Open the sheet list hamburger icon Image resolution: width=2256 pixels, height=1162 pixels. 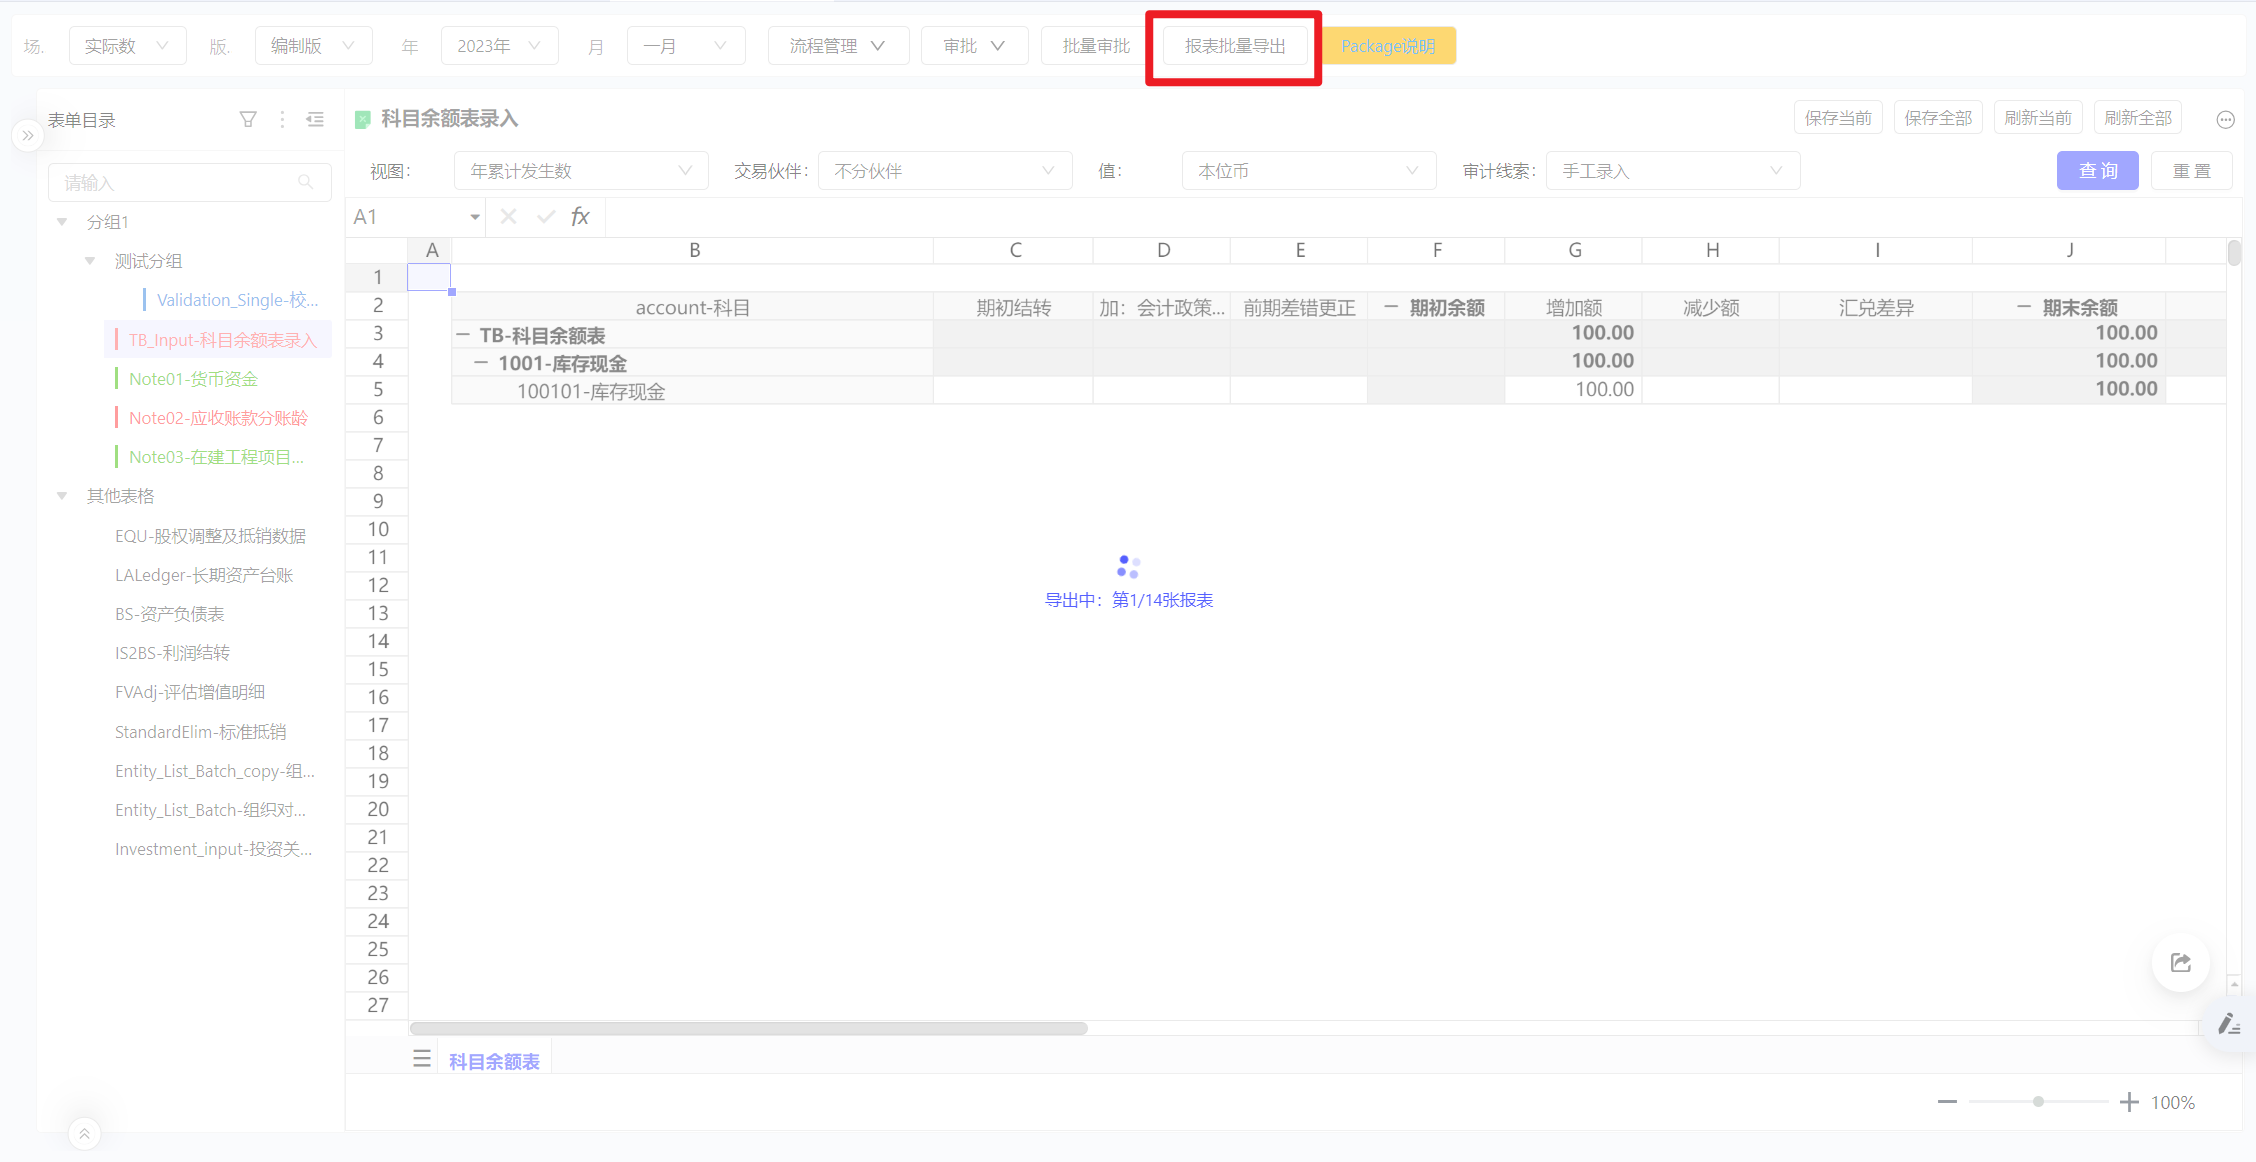pyautogui.click(x=422, y=1059)
